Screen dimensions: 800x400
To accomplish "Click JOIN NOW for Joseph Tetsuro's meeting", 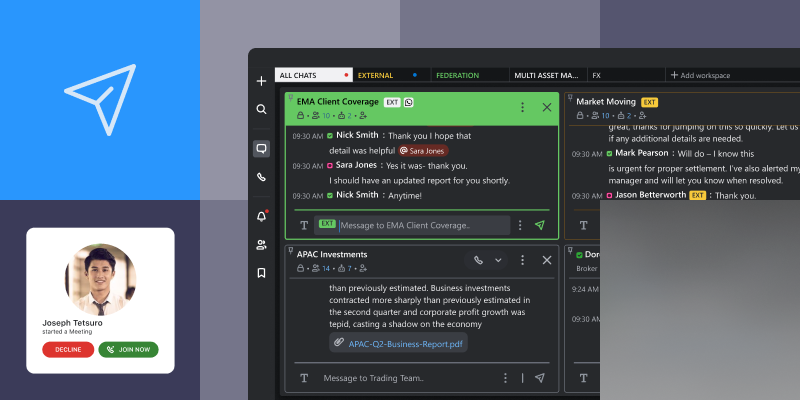I will pyautogui.click(x=128, y=349).
